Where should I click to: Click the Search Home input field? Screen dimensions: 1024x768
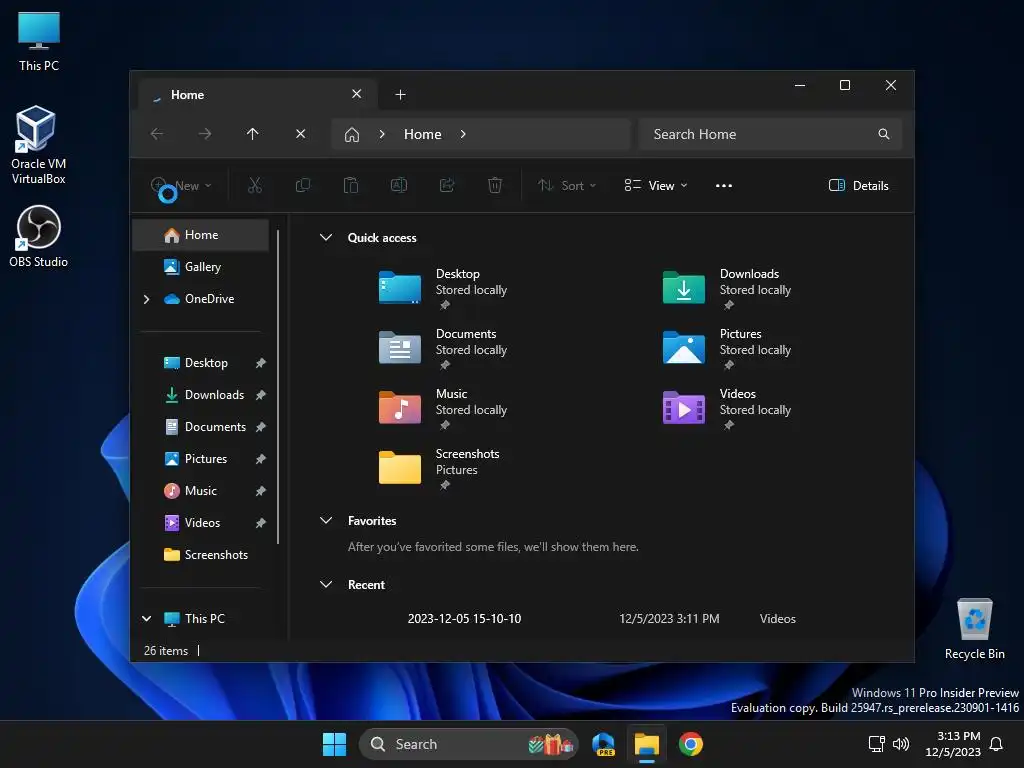pos(771,134)
